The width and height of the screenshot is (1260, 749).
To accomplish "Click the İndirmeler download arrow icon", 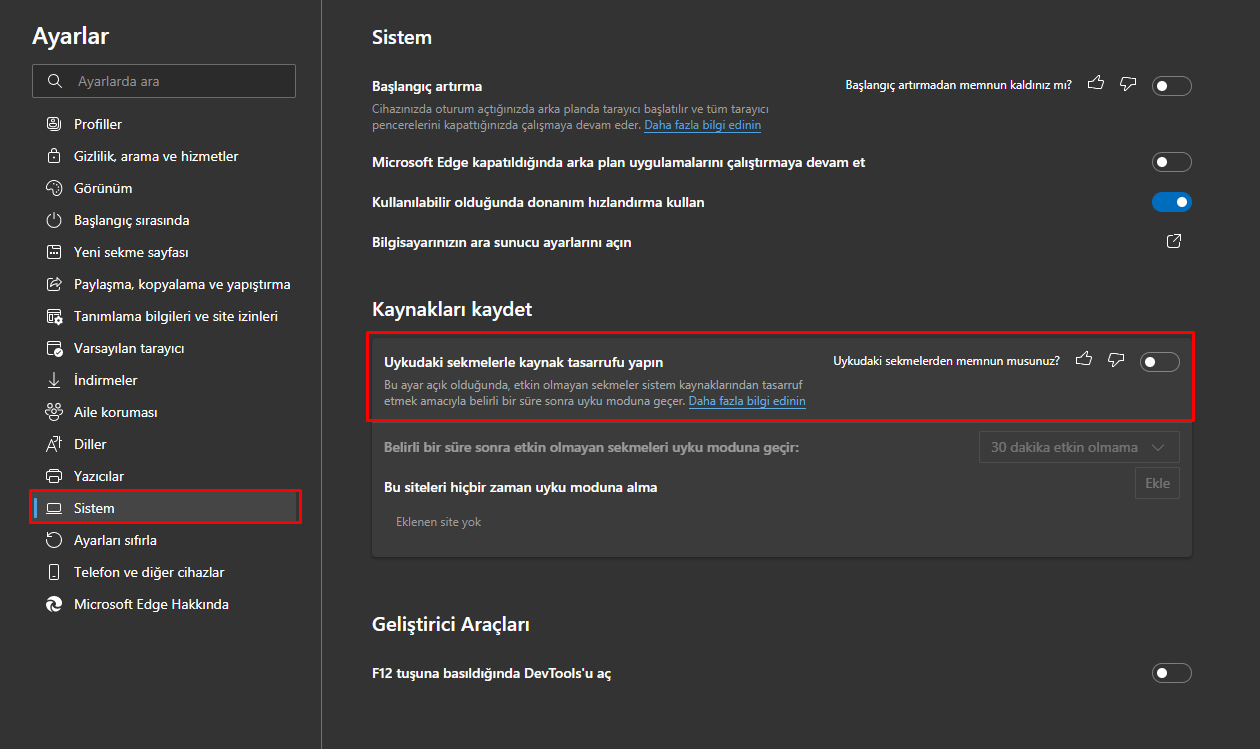I will tap(54, 380).
